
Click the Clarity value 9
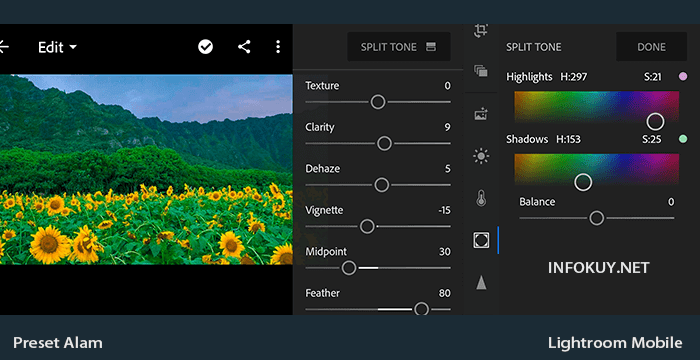pos(447,127)
